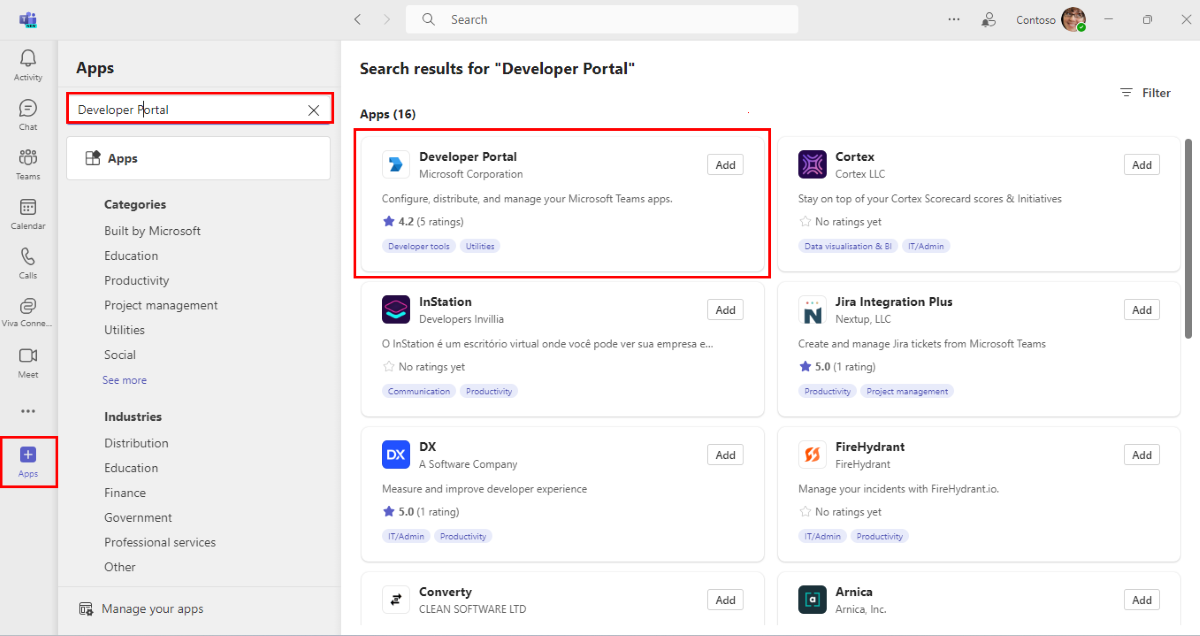
Task: Add the Developer Portal app
Action: (x=725, y=165)
